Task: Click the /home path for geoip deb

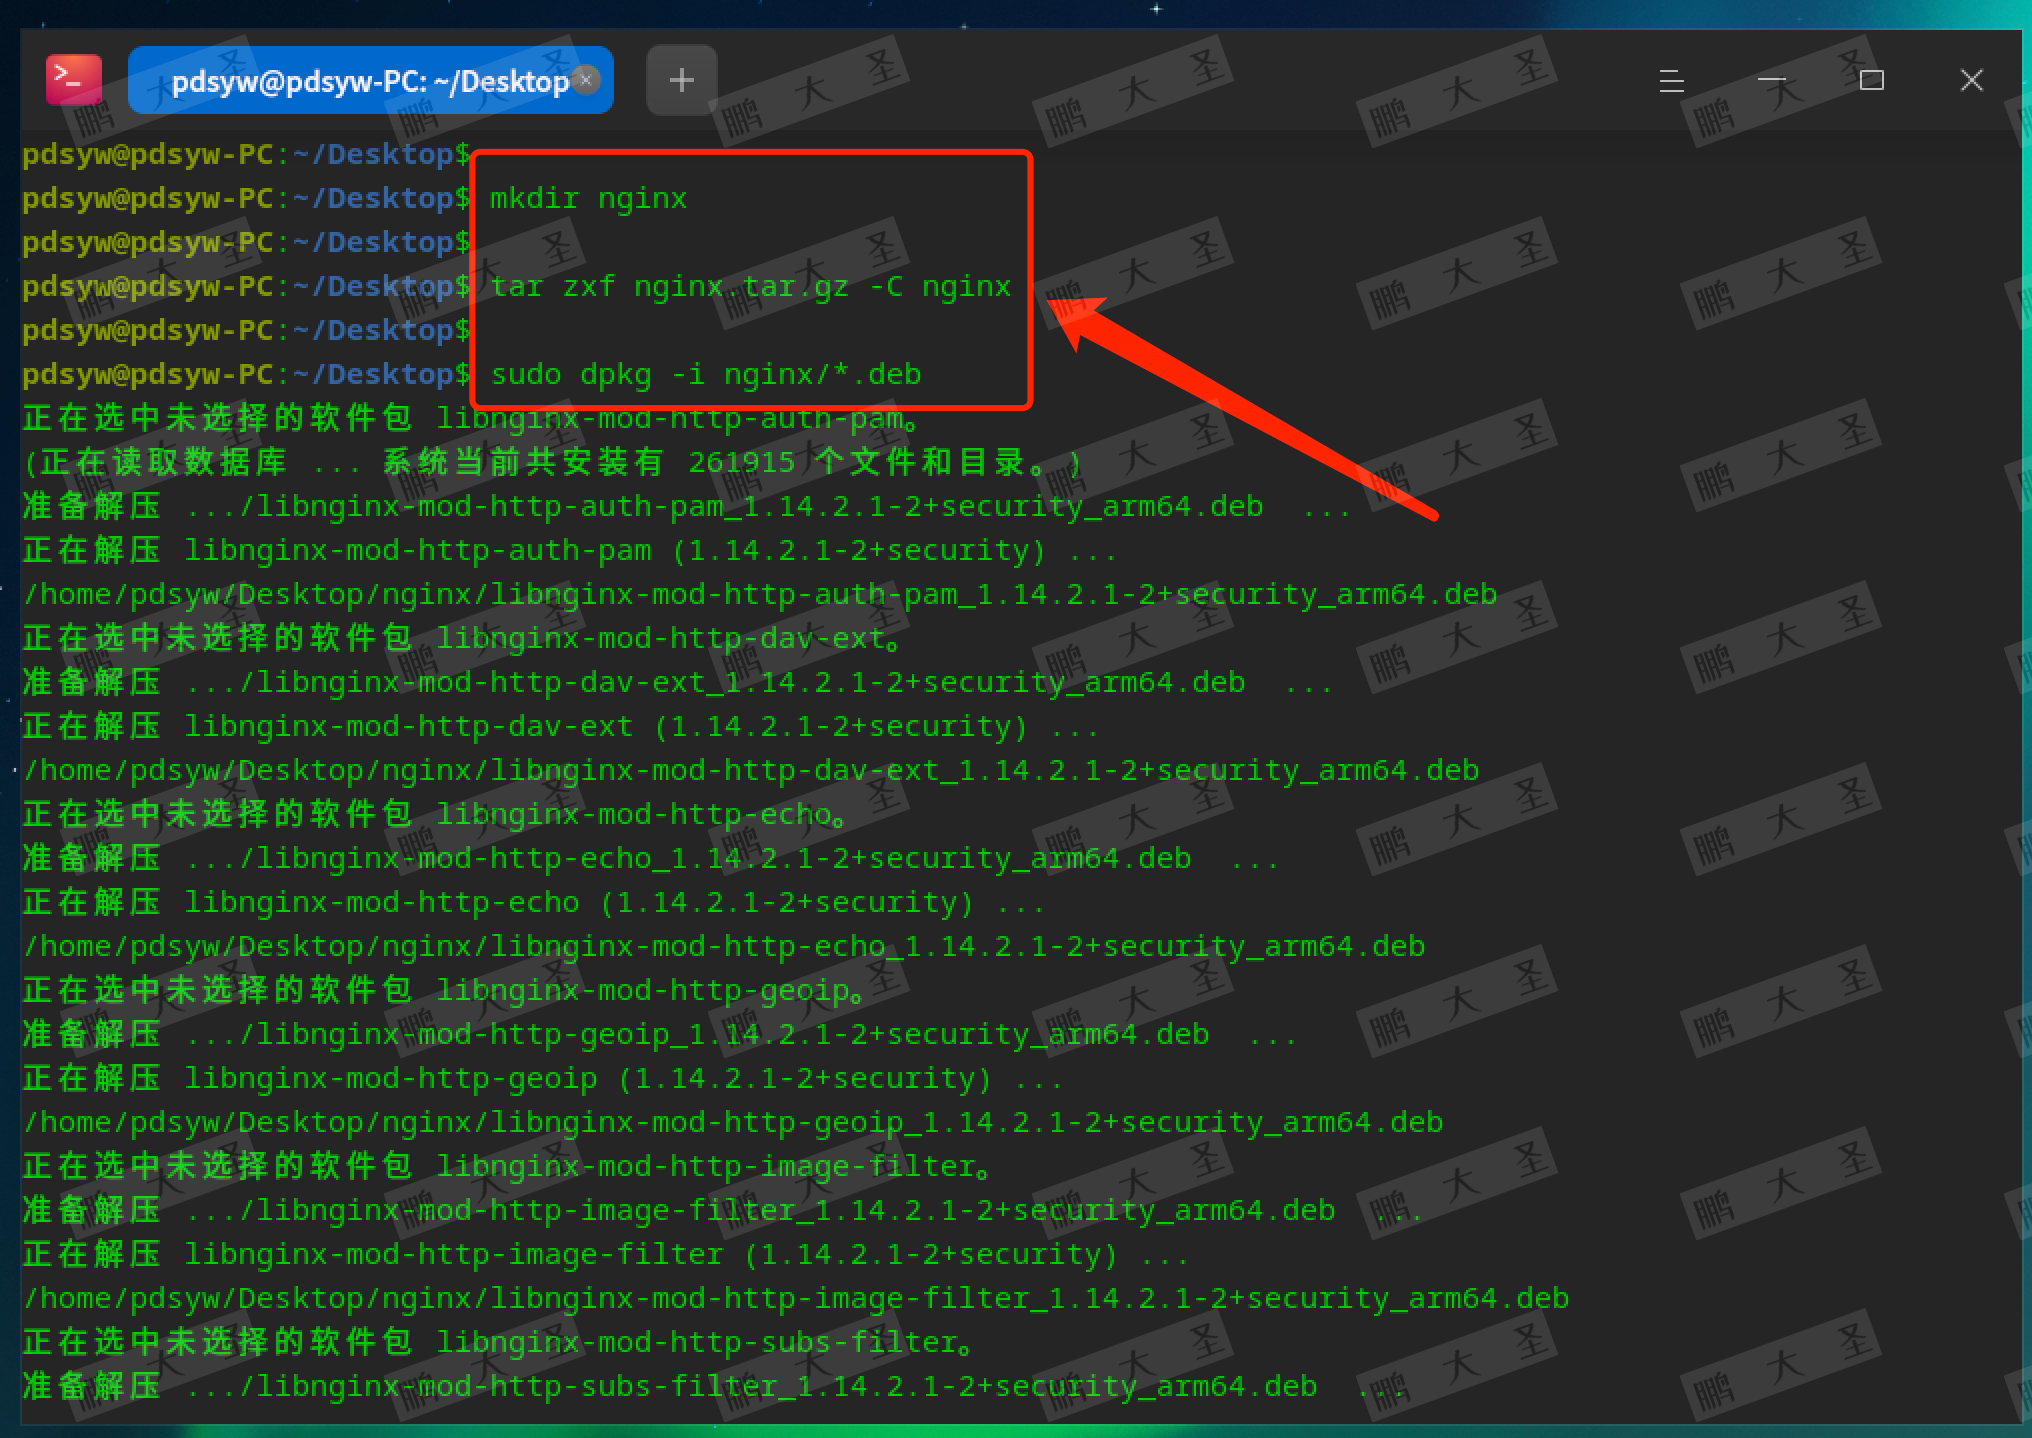Action: pyautogui.click(x=730, y=1122)
